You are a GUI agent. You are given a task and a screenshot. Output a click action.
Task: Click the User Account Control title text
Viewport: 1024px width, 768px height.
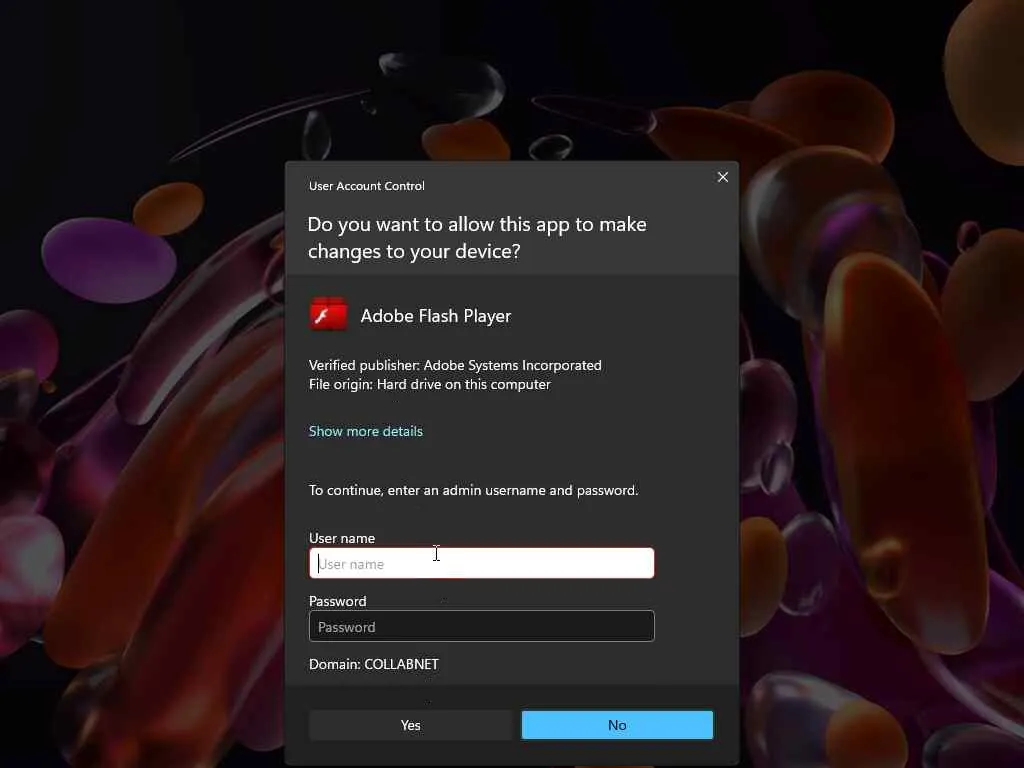(x=366, y=186)
